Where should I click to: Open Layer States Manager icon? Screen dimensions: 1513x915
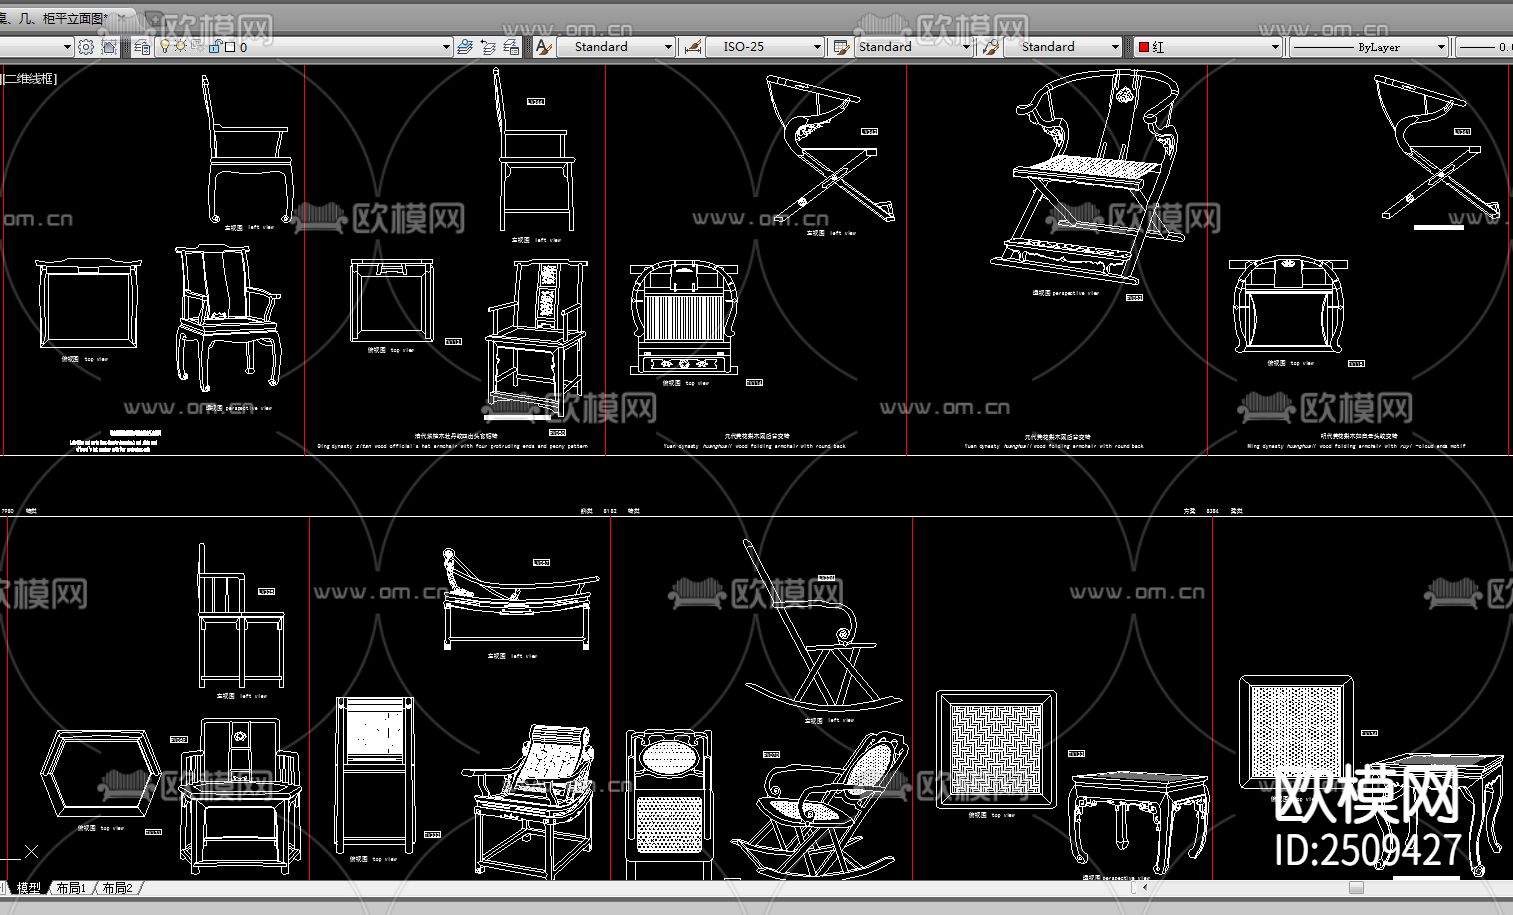tap(511, 47)
